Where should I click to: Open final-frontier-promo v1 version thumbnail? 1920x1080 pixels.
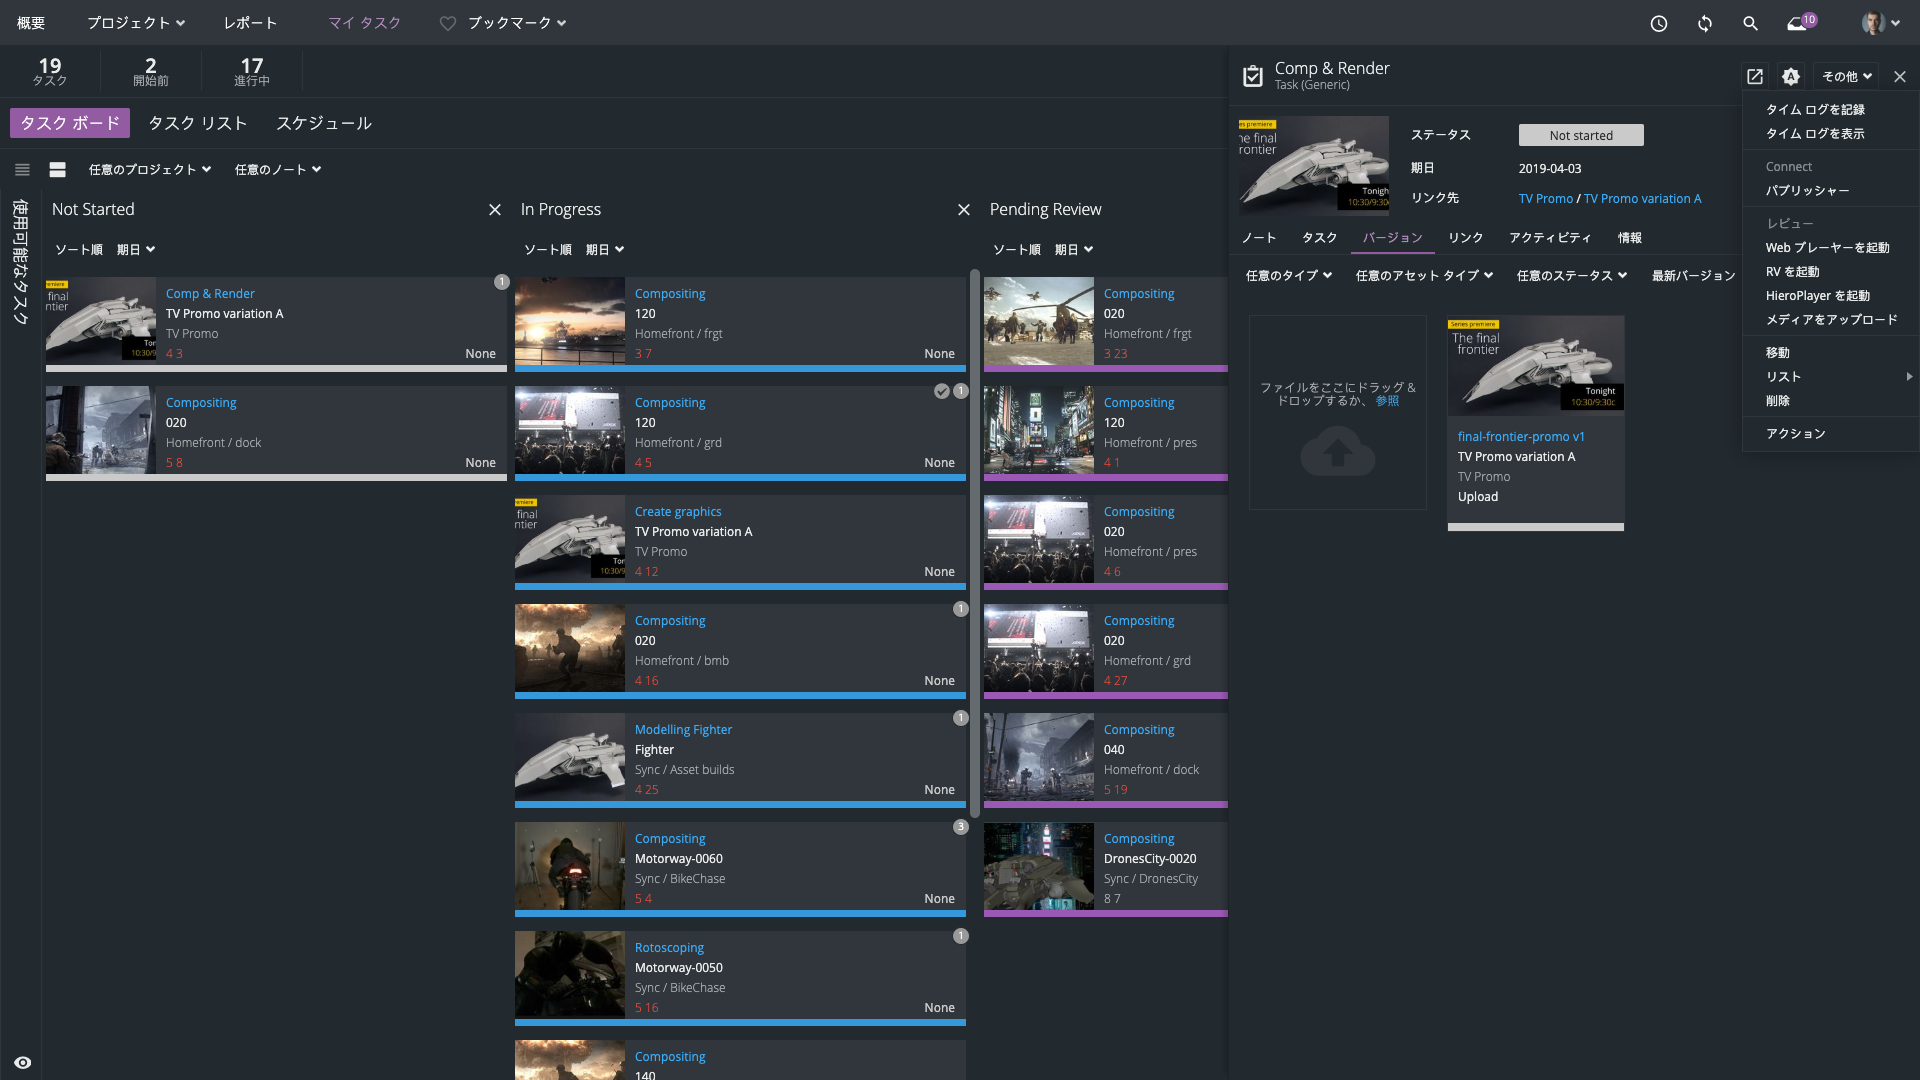click(x=1535, y=366)
